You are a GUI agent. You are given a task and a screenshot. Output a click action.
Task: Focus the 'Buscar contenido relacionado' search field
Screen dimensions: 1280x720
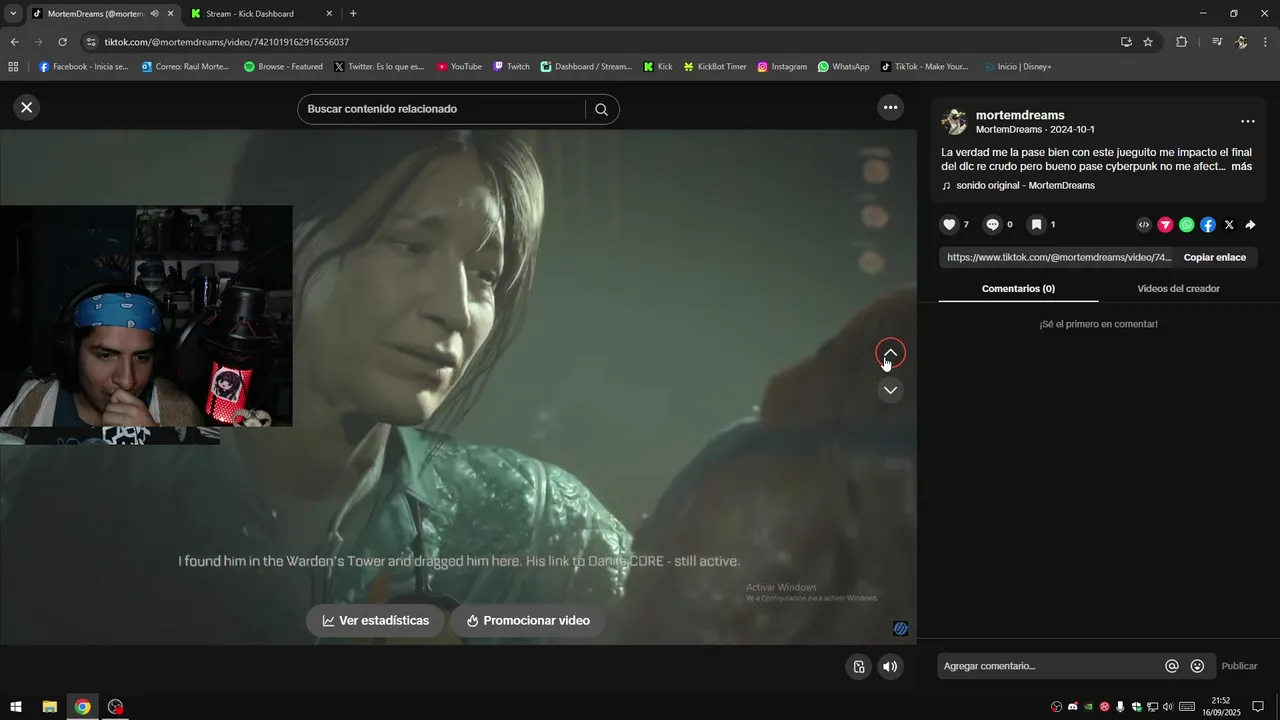pyautogui.click(x=442, y=109)
